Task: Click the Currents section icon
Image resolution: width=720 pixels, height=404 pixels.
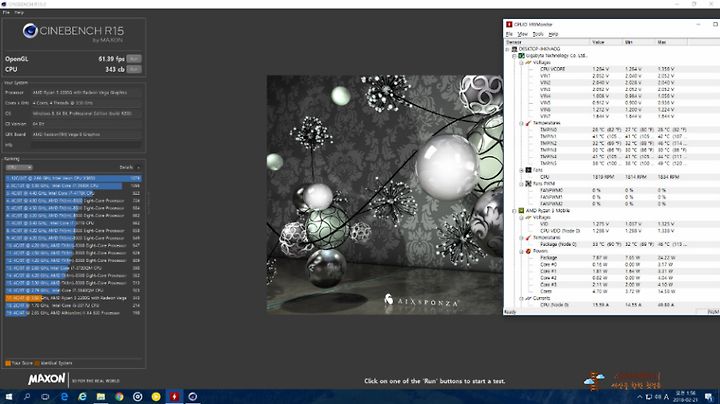Action: point(528,298)
